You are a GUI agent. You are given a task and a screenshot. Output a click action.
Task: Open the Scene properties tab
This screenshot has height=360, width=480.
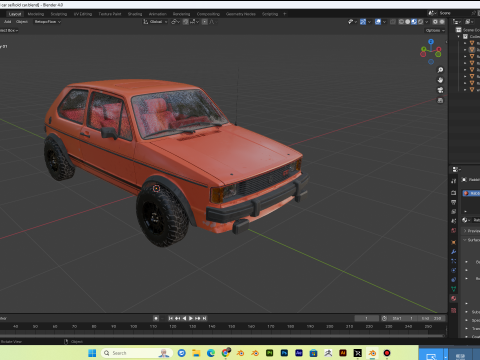(x=454, y=221)
